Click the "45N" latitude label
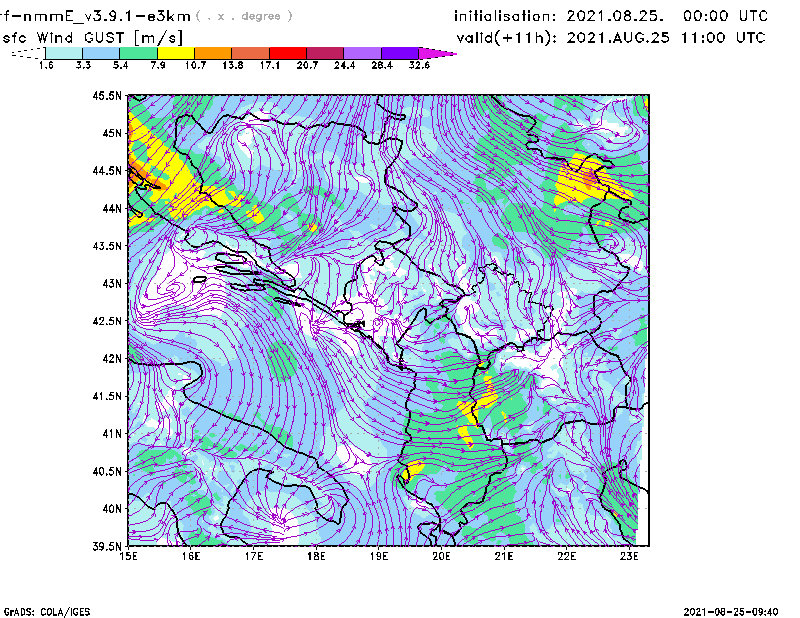This screenshot has width=800, height=618. [112, 133]
